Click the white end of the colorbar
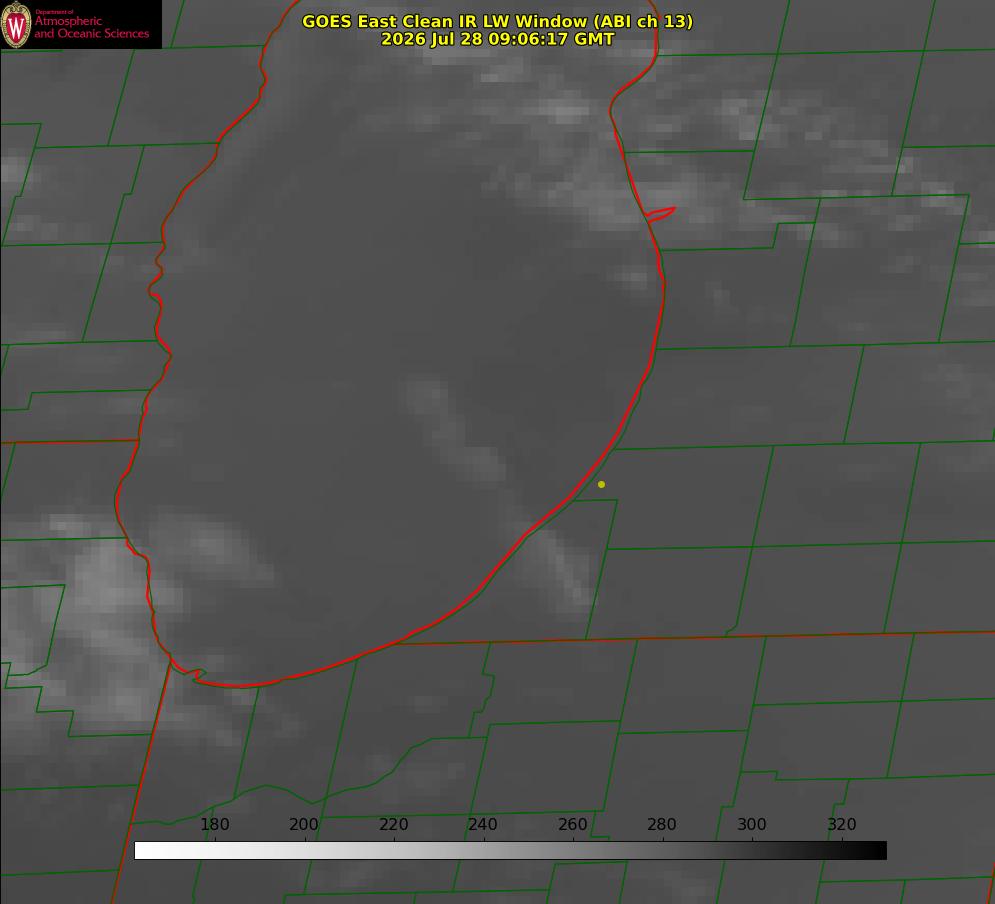995x904 pixels. tap(143, 850)
